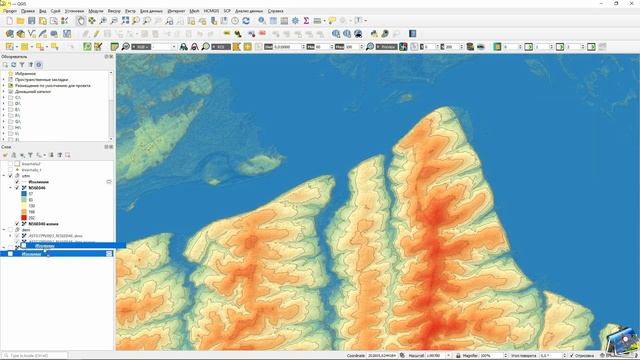Toggle visibility of the dem group

(x=11, y=230)
